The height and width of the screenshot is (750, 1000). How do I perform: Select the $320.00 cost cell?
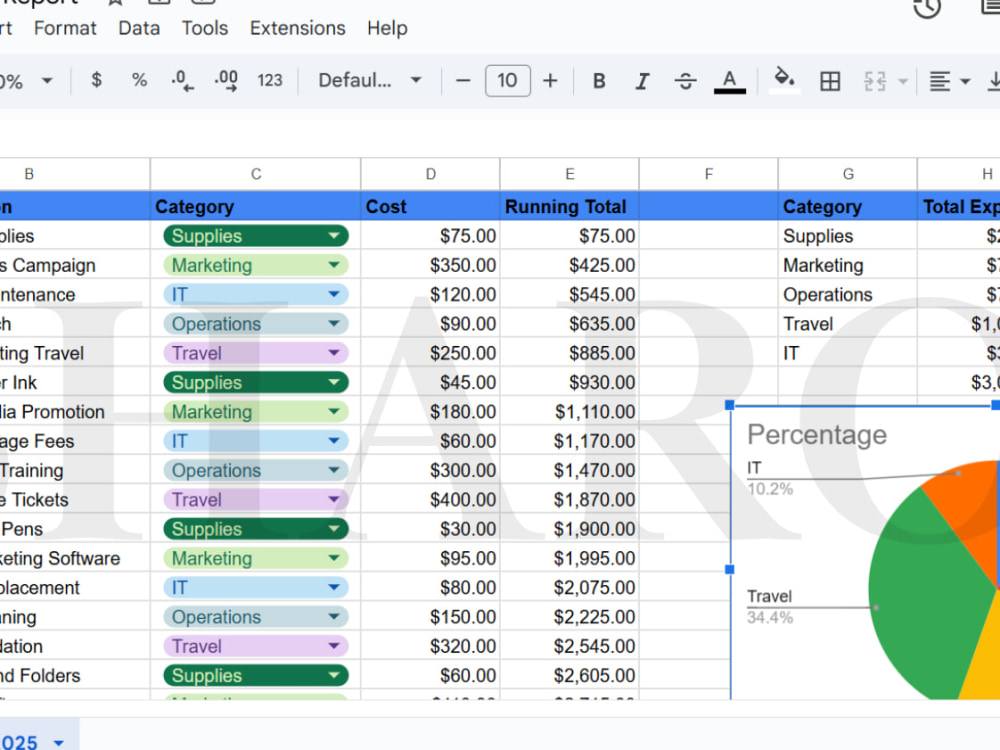430,647
